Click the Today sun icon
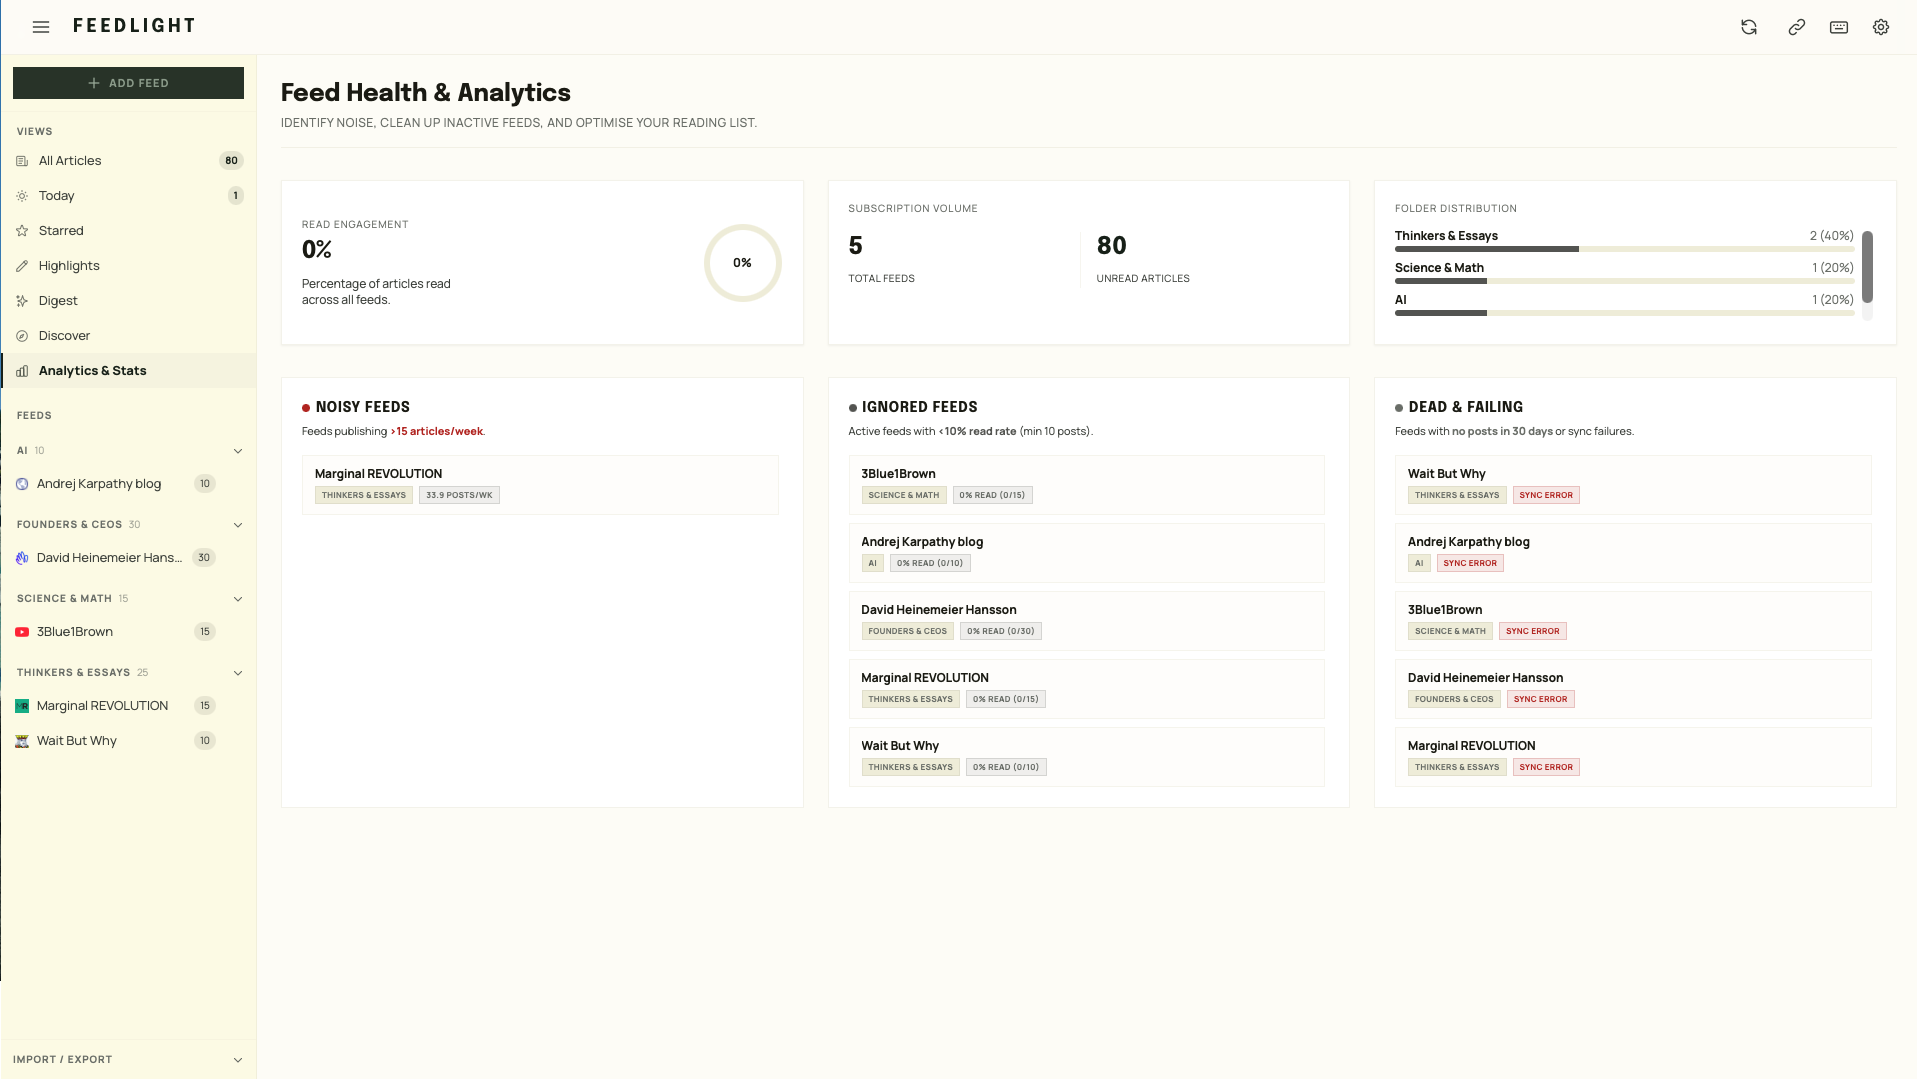The width and height of the screenshot is (1917, 1079). click(x=22, y=196)
